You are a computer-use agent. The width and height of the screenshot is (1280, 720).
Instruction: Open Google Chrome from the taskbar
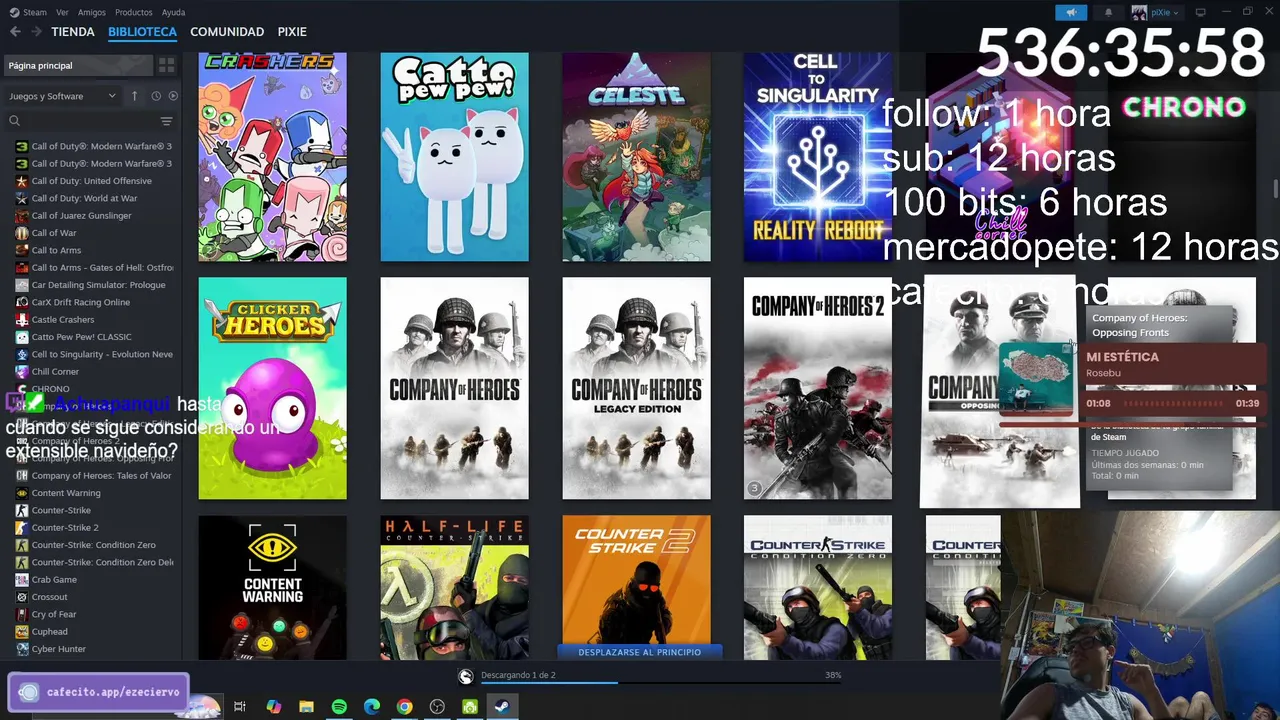coord(404,707)
